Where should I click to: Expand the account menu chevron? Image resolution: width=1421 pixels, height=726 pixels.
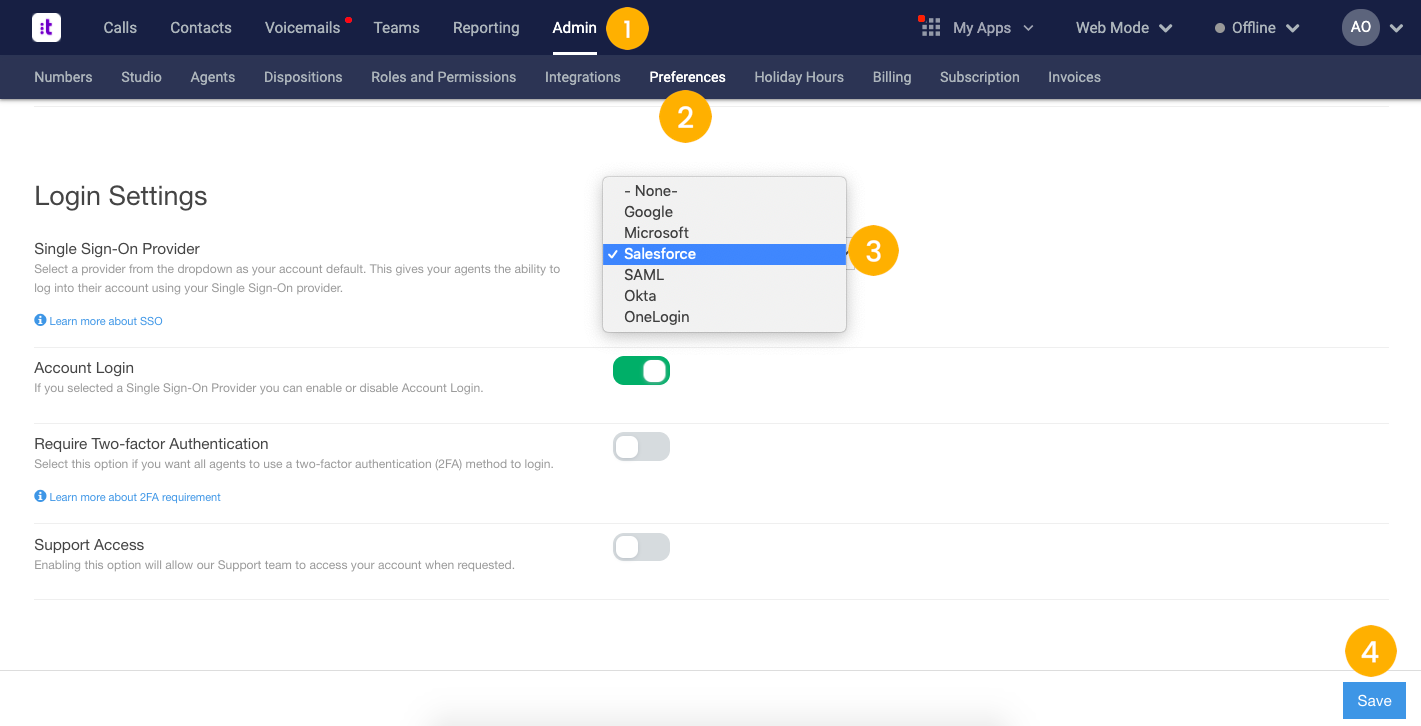[x=1397, y=28]
